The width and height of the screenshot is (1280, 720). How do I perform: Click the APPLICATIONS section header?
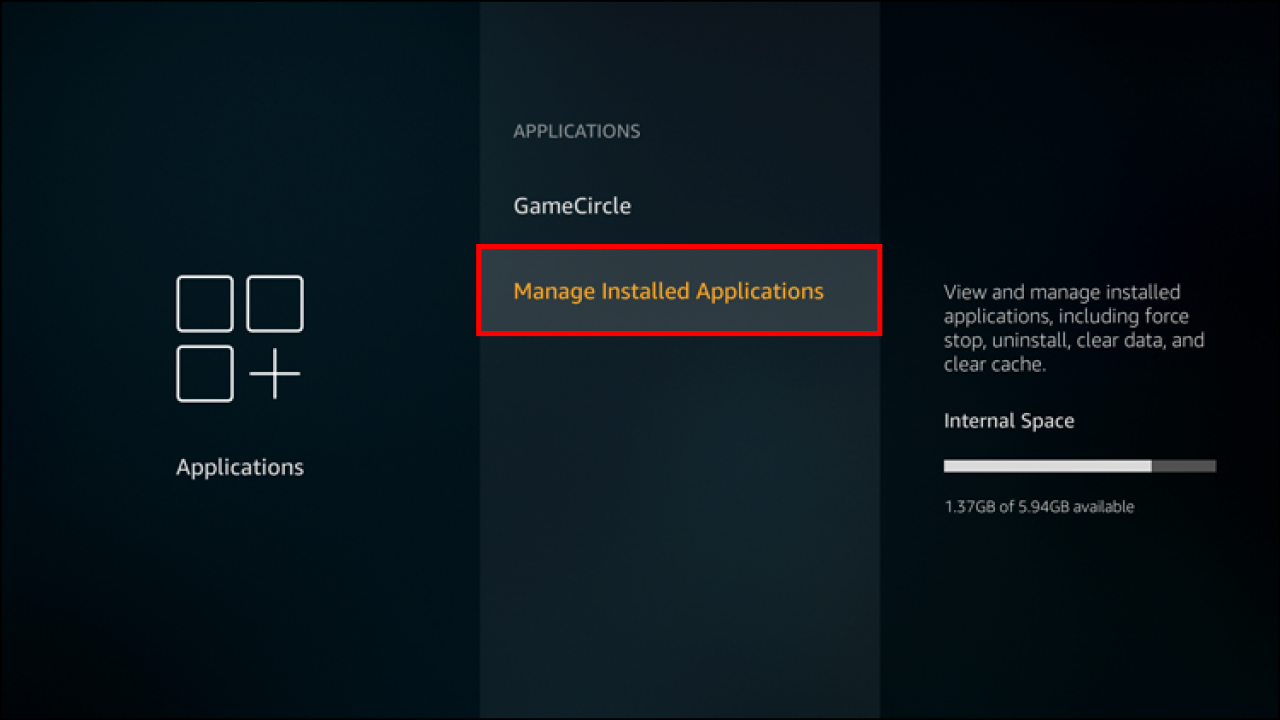(x=576, y=130)
